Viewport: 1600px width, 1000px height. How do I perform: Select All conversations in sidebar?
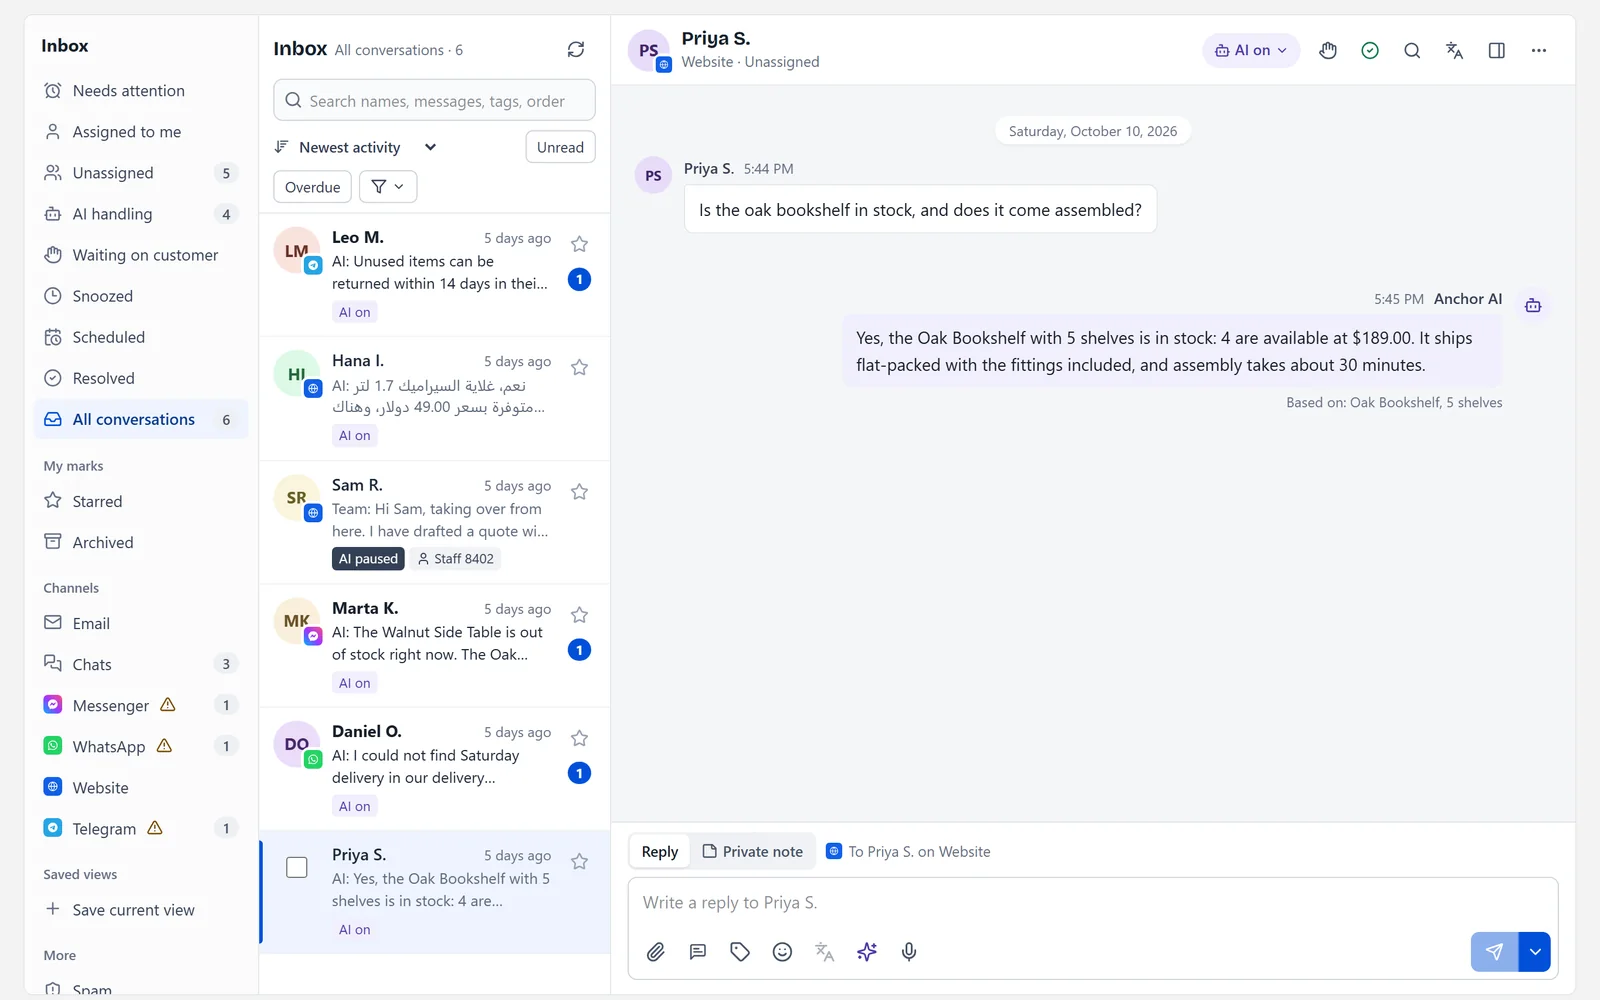pos(141,419)
